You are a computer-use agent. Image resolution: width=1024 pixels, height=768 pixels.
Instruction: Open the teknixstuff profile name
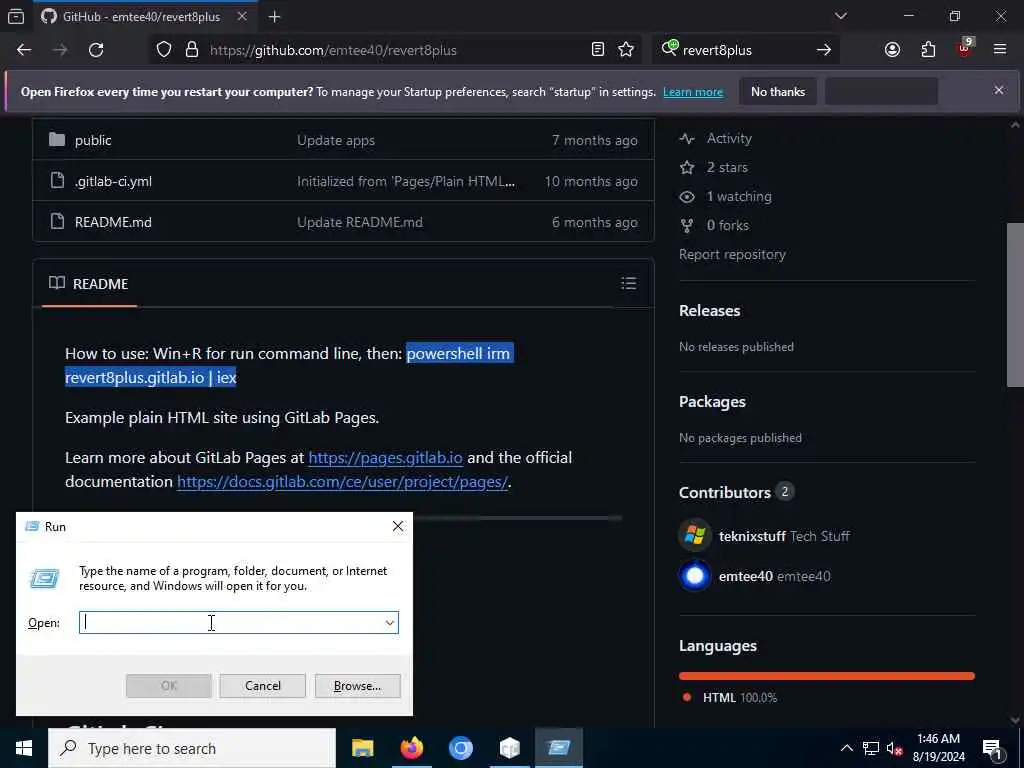[752, 536]
